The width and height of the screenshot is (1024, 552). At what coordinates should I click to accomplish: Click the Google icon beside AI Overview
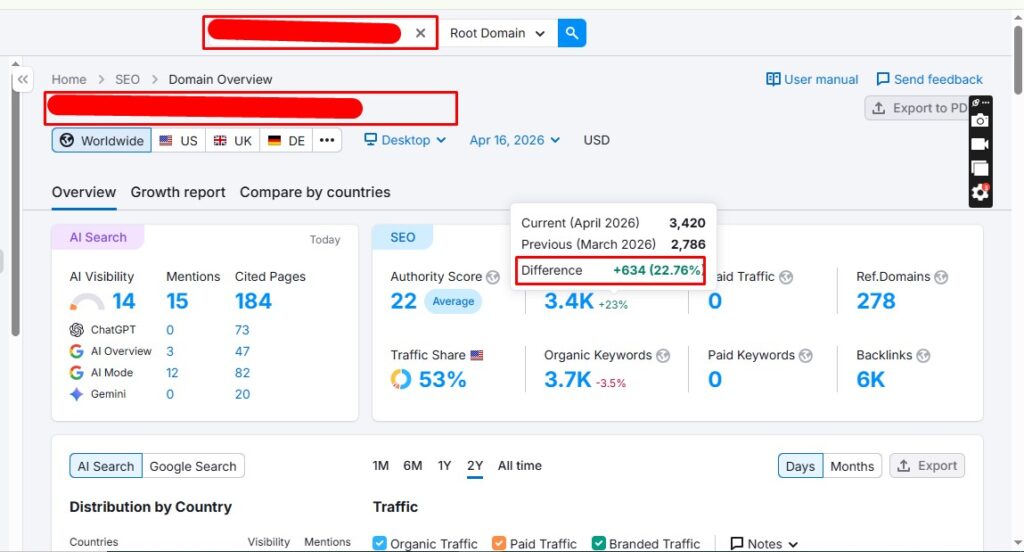coord(76,351)
